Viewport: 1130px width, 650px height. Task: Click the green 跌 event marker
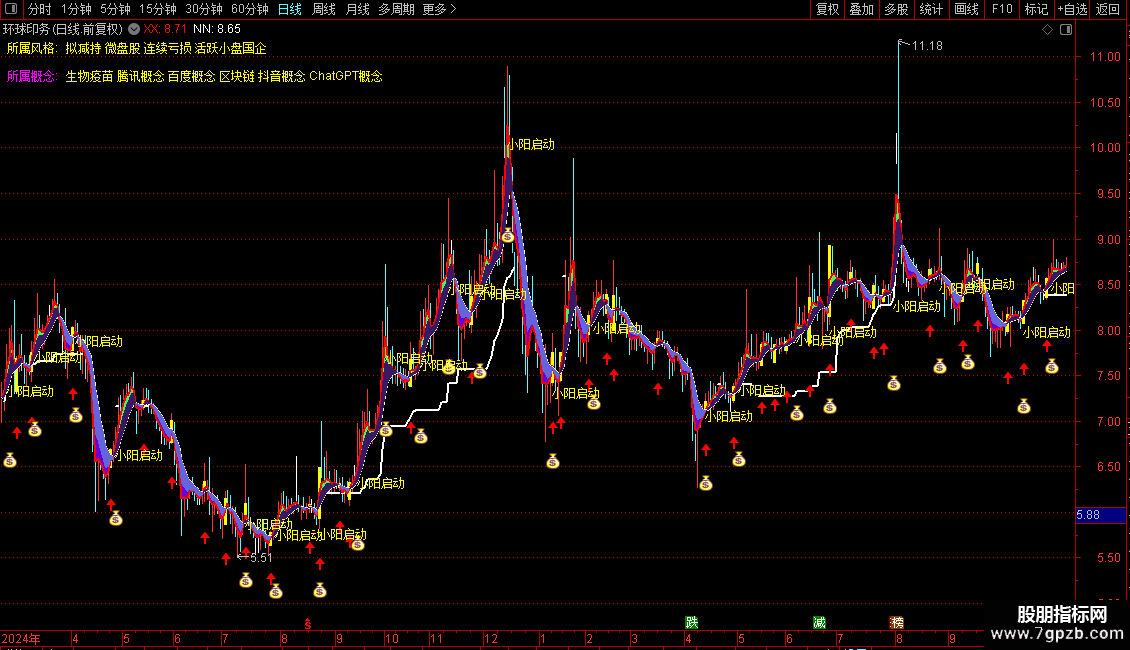692,622
